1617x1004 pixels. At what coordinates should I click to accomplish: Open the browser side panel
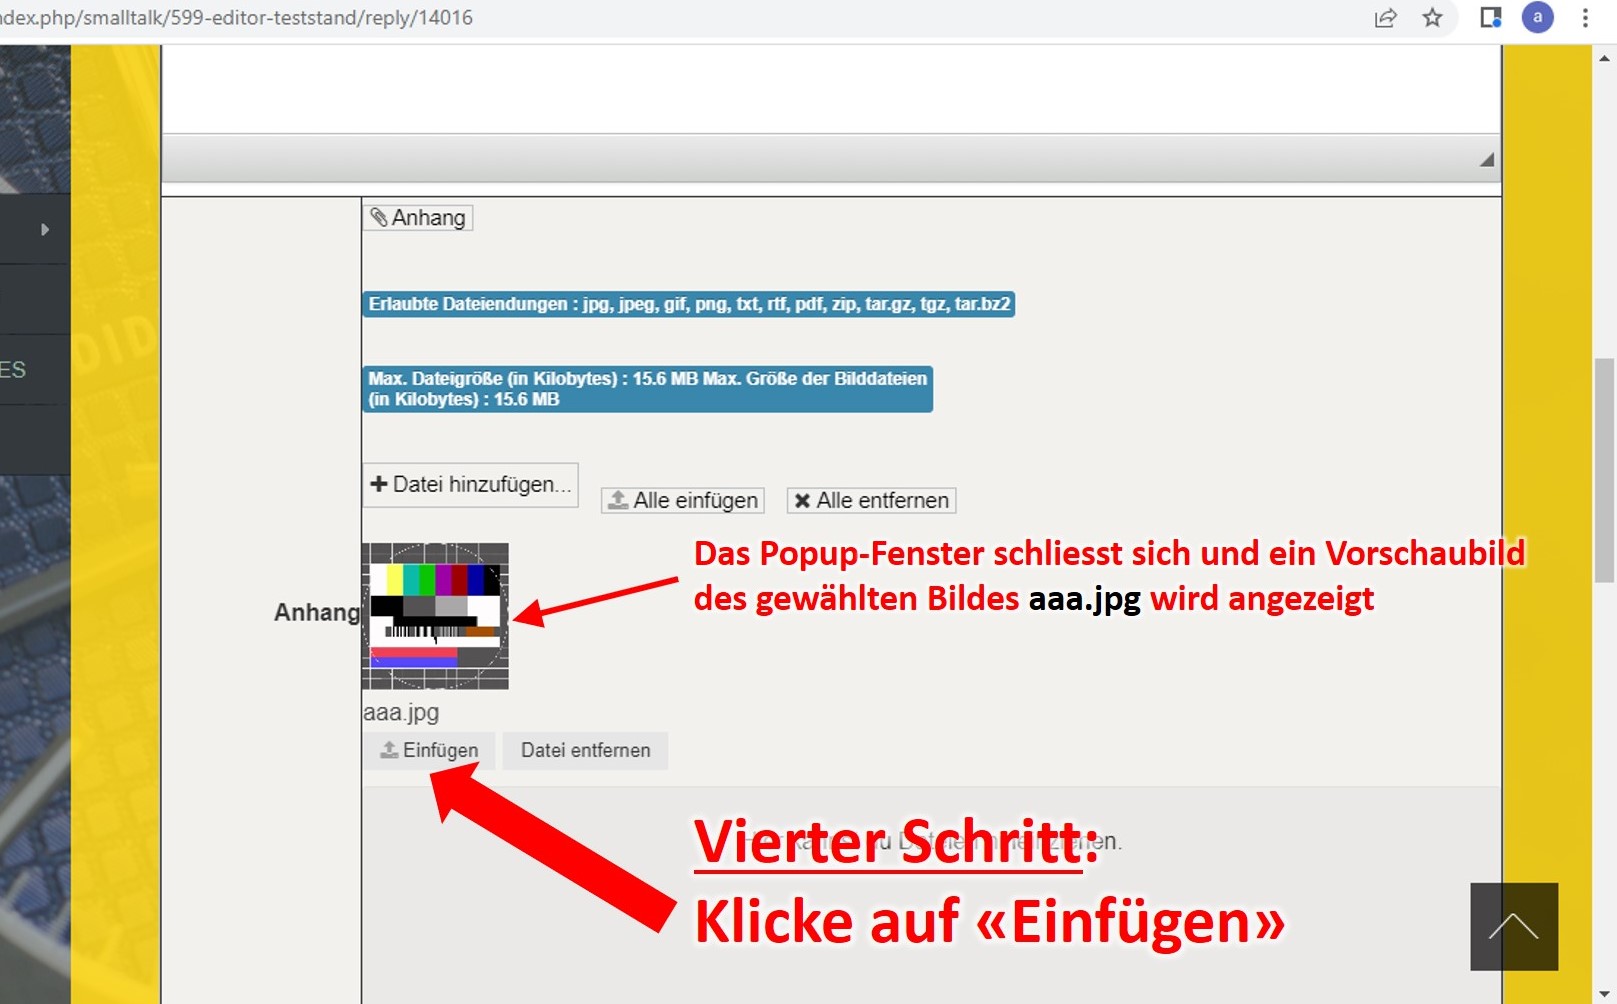(1491, 18)
